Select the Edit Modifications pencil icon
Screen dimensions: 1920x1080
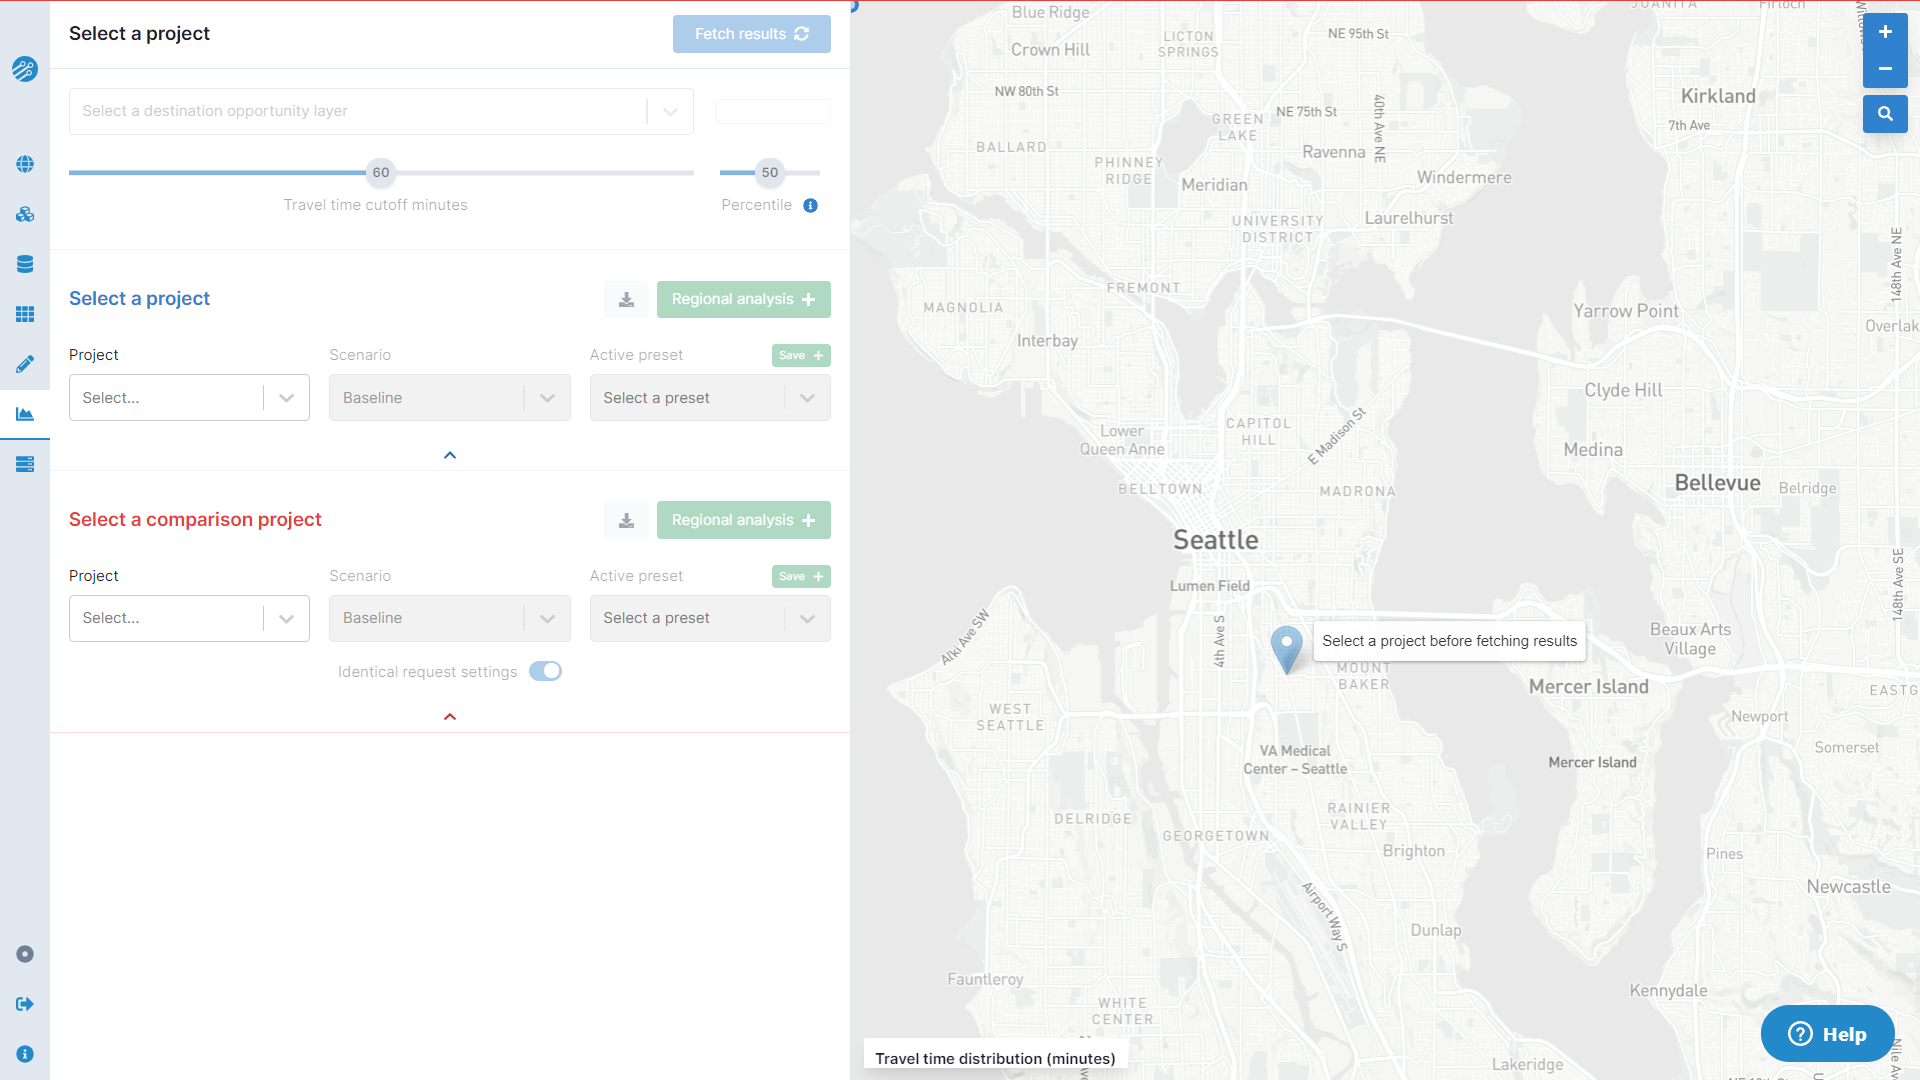25,364
